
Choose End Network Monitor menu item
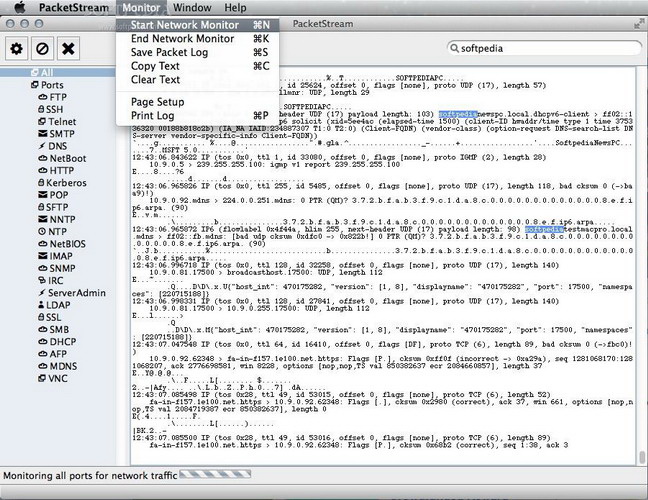[x=198, y=39]
